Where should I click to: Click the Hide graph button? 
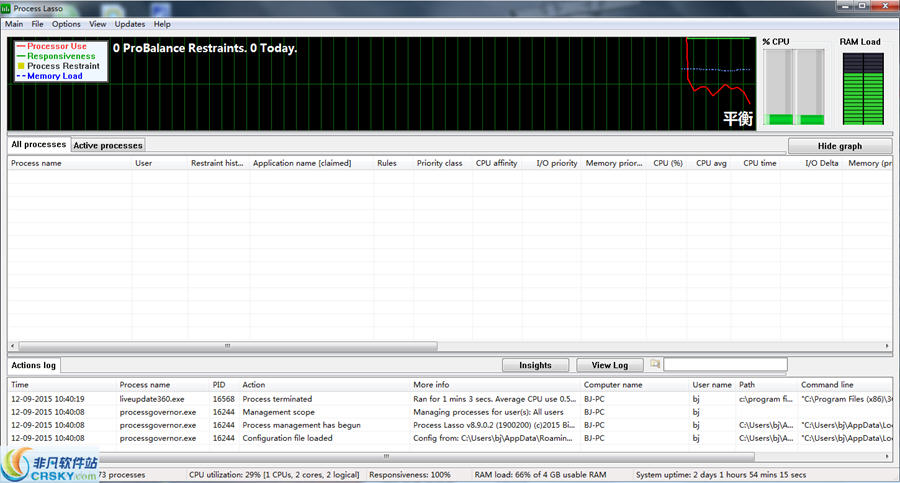(840, 146)
